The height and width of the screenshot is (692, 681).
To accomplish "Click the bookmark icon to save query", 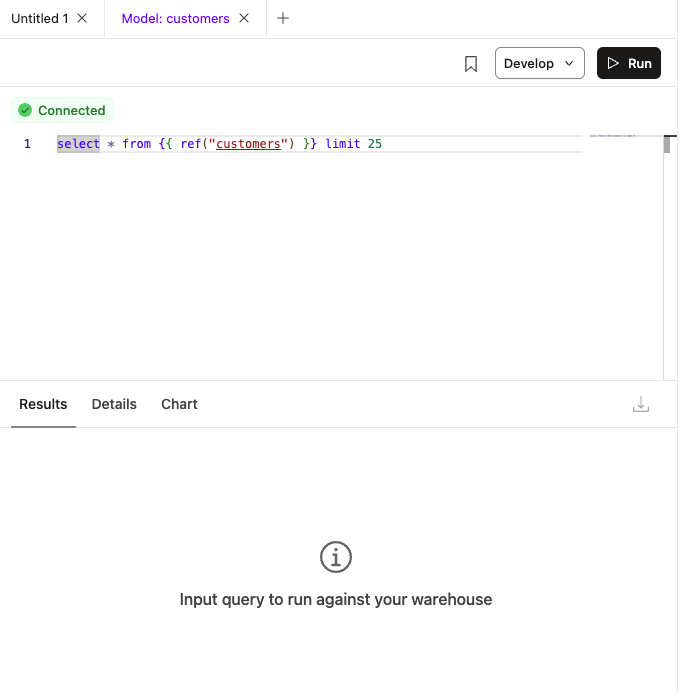I will 471,64.
